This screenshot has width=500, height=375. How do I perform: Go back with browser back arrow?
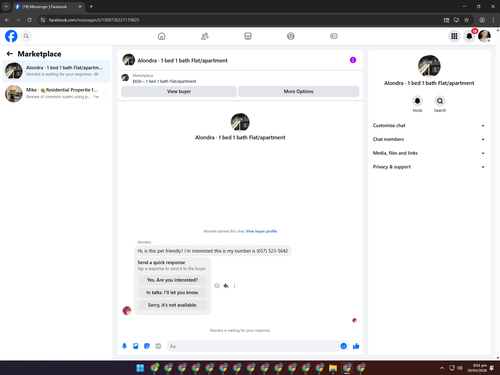(7, 20)
